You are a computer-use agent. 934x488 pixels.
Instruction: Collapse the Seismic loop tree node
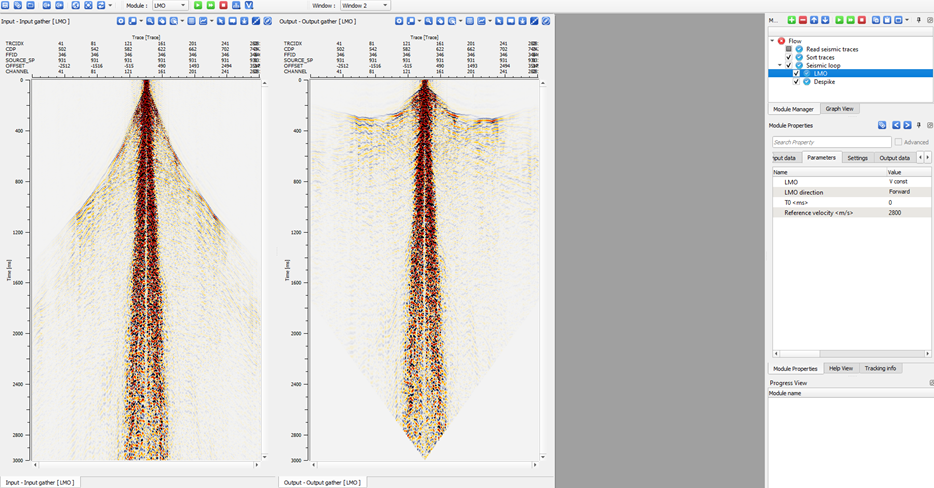[781, 65]
